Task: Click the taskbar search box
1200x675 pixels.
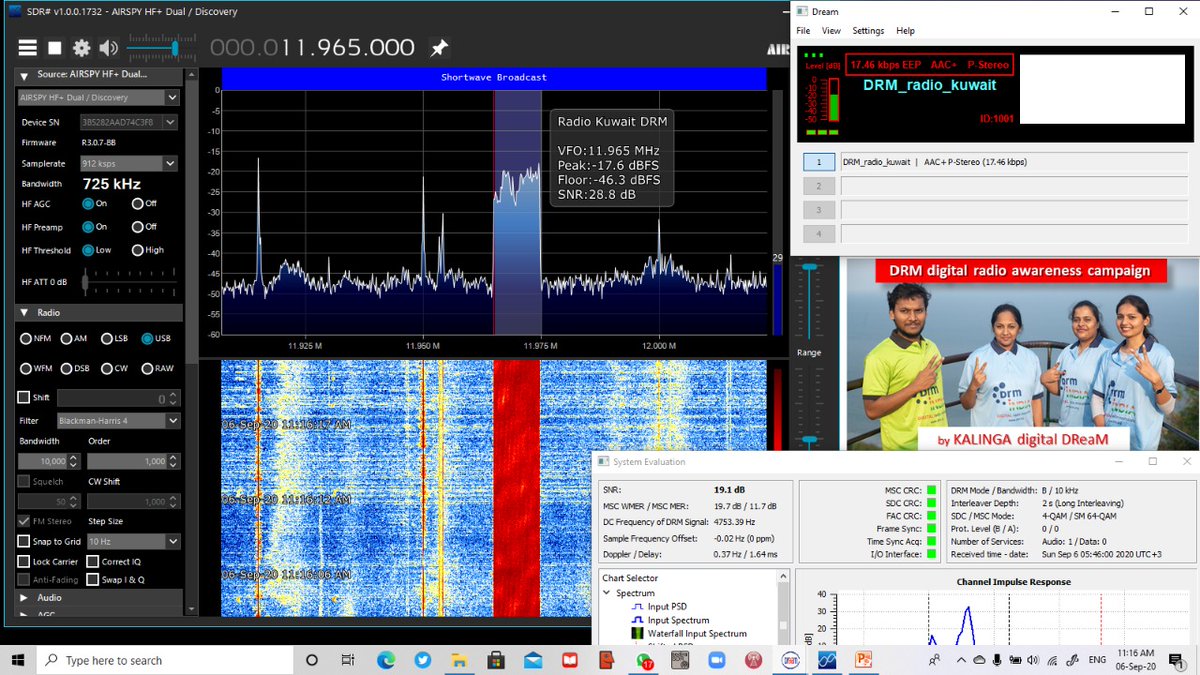Action: point(165,660)
